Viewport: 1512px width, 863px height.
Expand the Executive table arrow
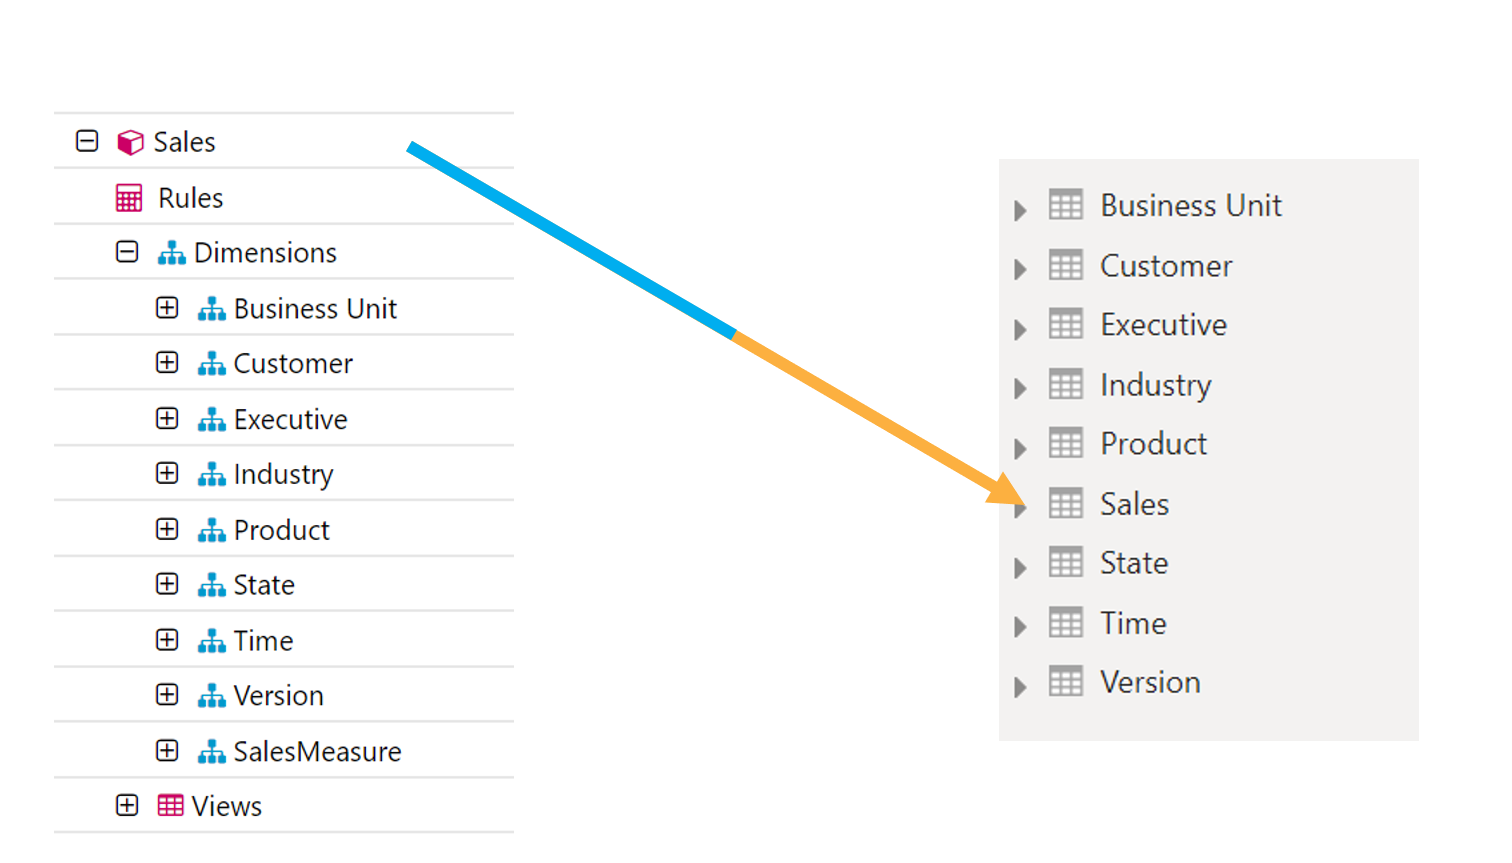(1020, 329)
